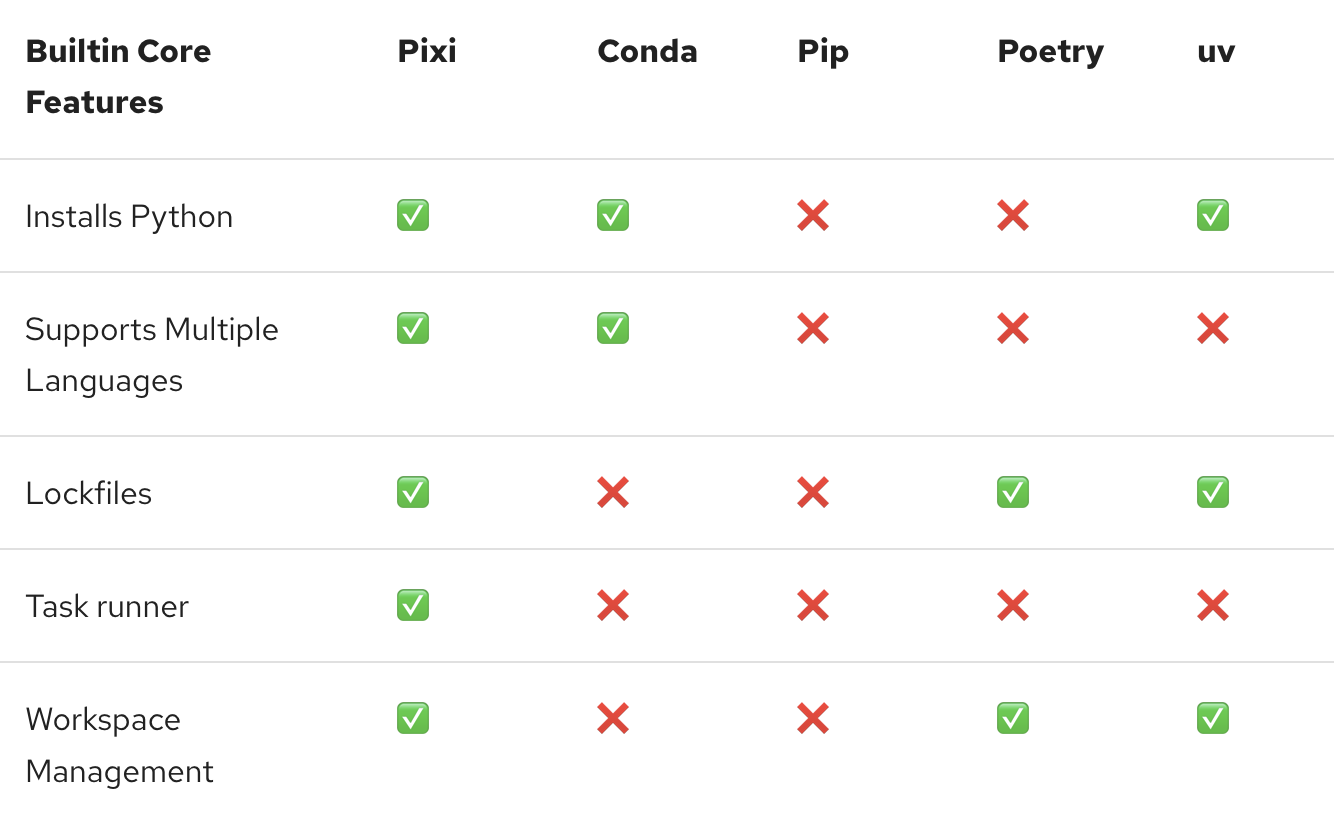The image size is (1334, 826).
Task: Click the Pixi column header
Action: [x=427, y=51]
